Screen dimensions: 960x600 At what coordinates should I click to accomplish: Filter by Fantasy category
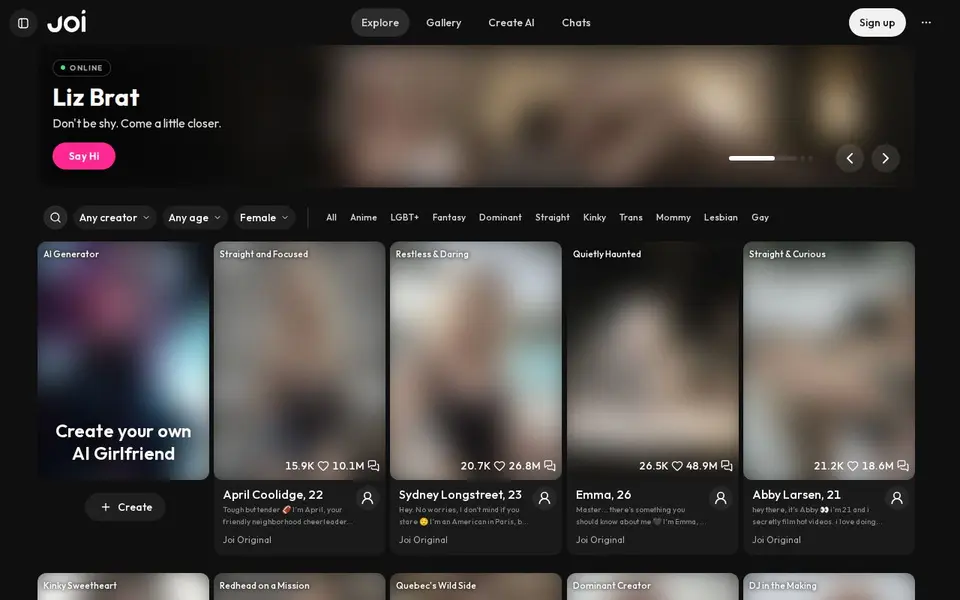tap(449, 217)
